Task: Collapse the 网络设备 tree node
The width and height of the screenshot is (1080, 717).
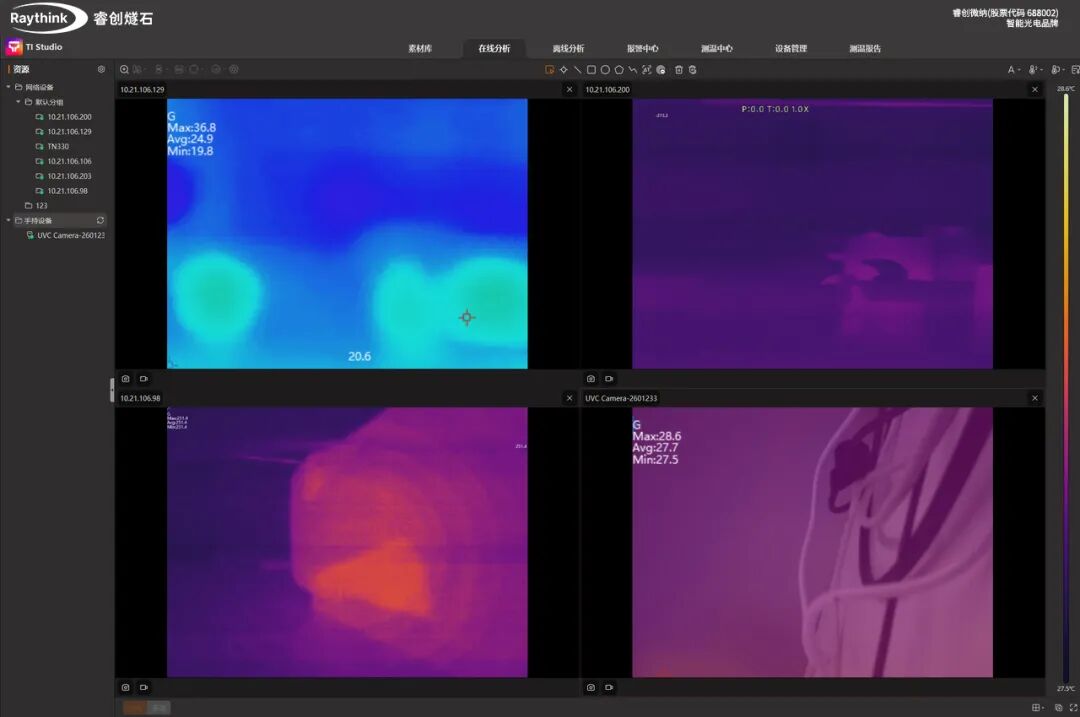Action: (x=8, y=87)
